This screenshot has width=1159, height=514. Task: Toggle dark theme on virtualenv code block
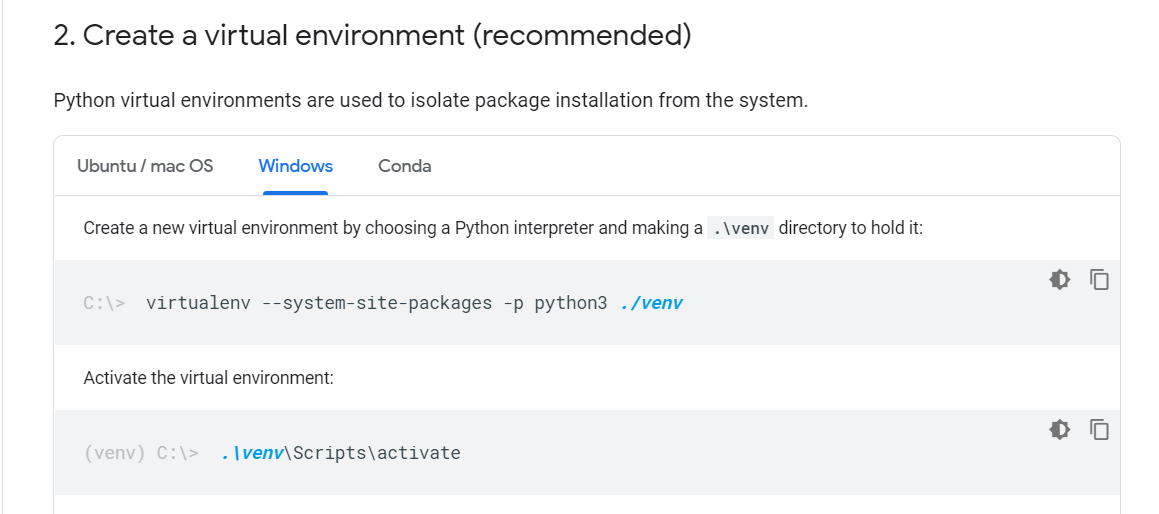click(x=1060, y=280)
